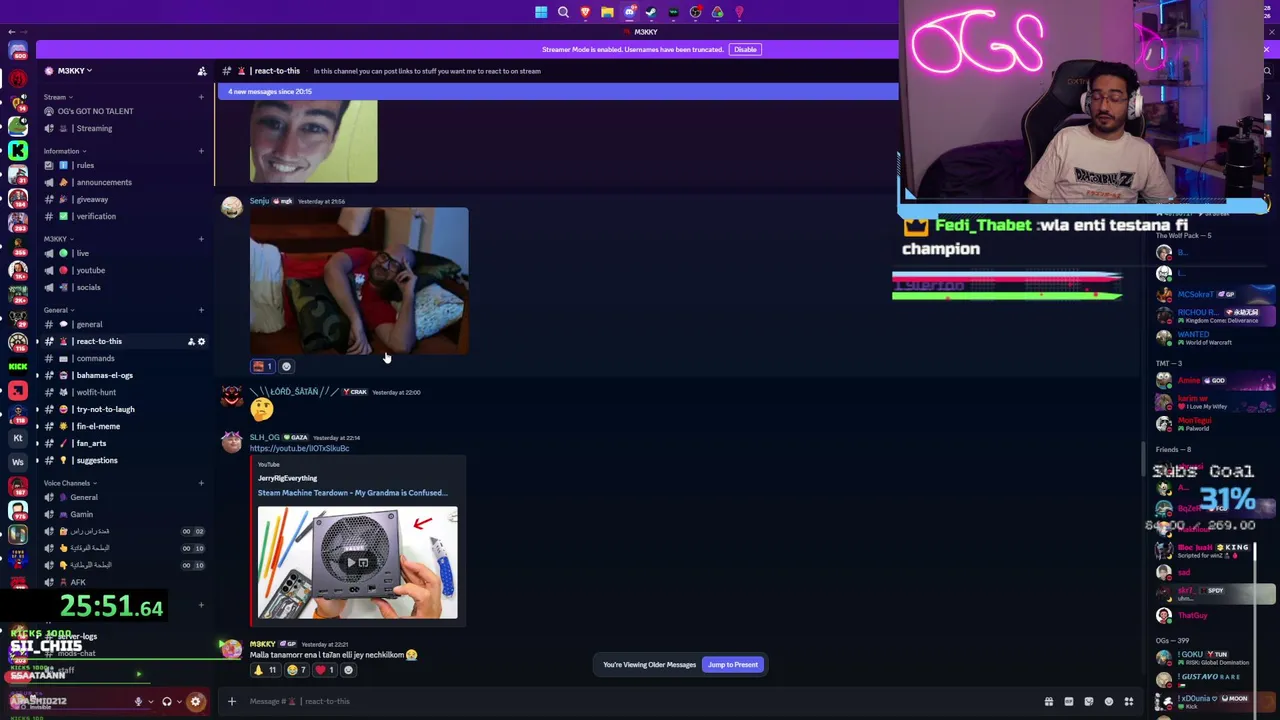
Task: Open the fan_arts channel
Action: click(125, 443)
